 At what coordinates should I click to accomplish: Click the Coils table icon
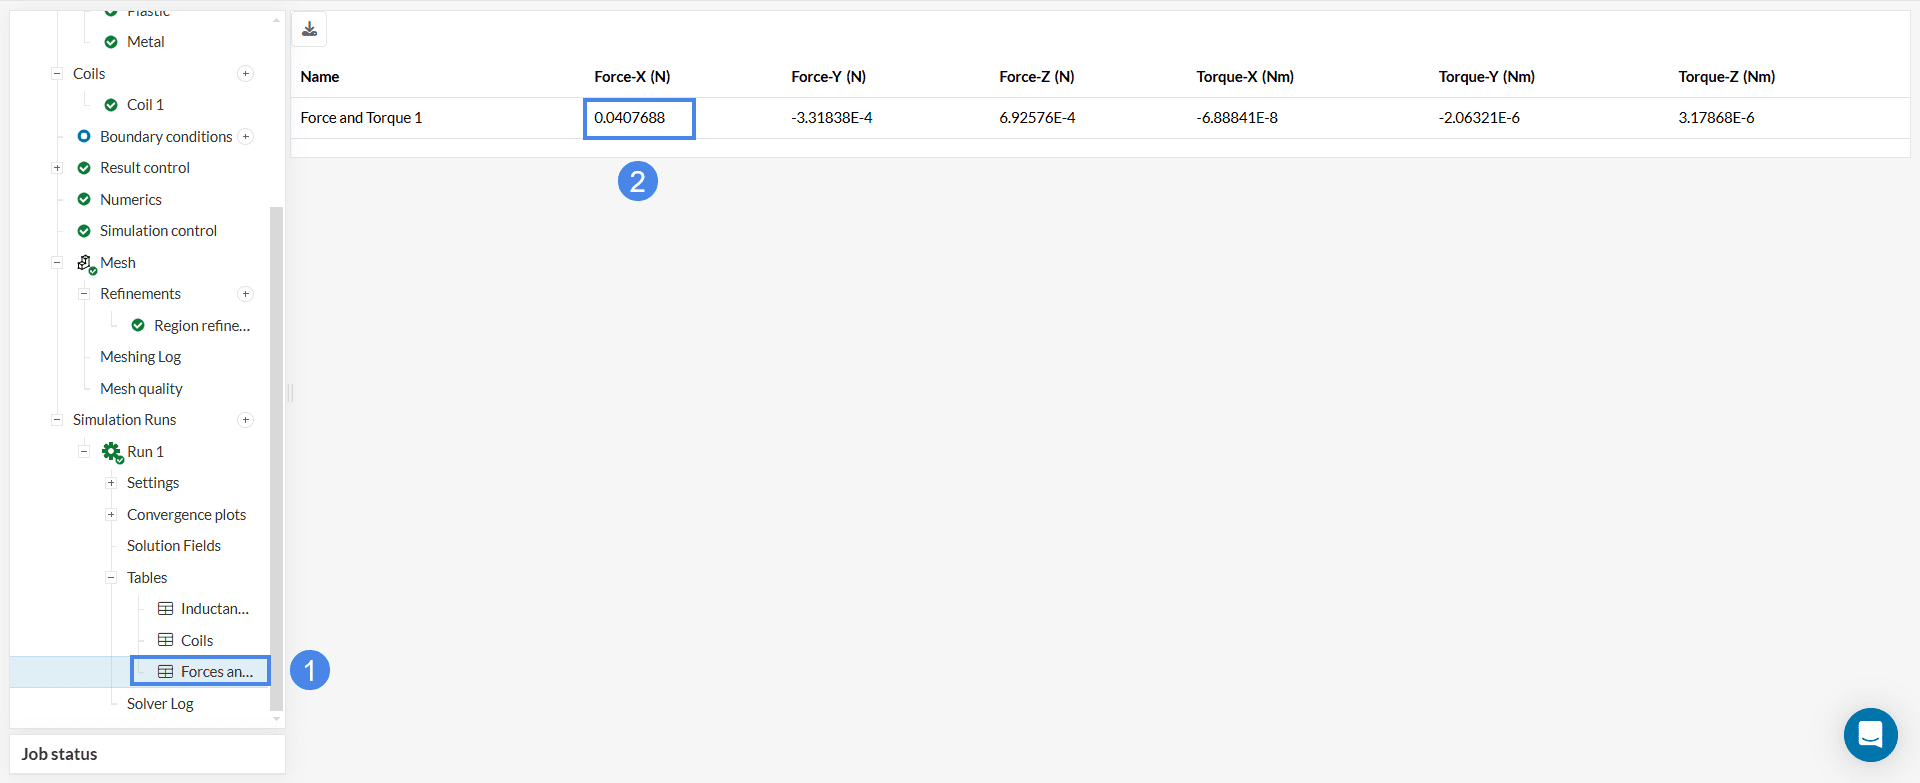point(166,641)
